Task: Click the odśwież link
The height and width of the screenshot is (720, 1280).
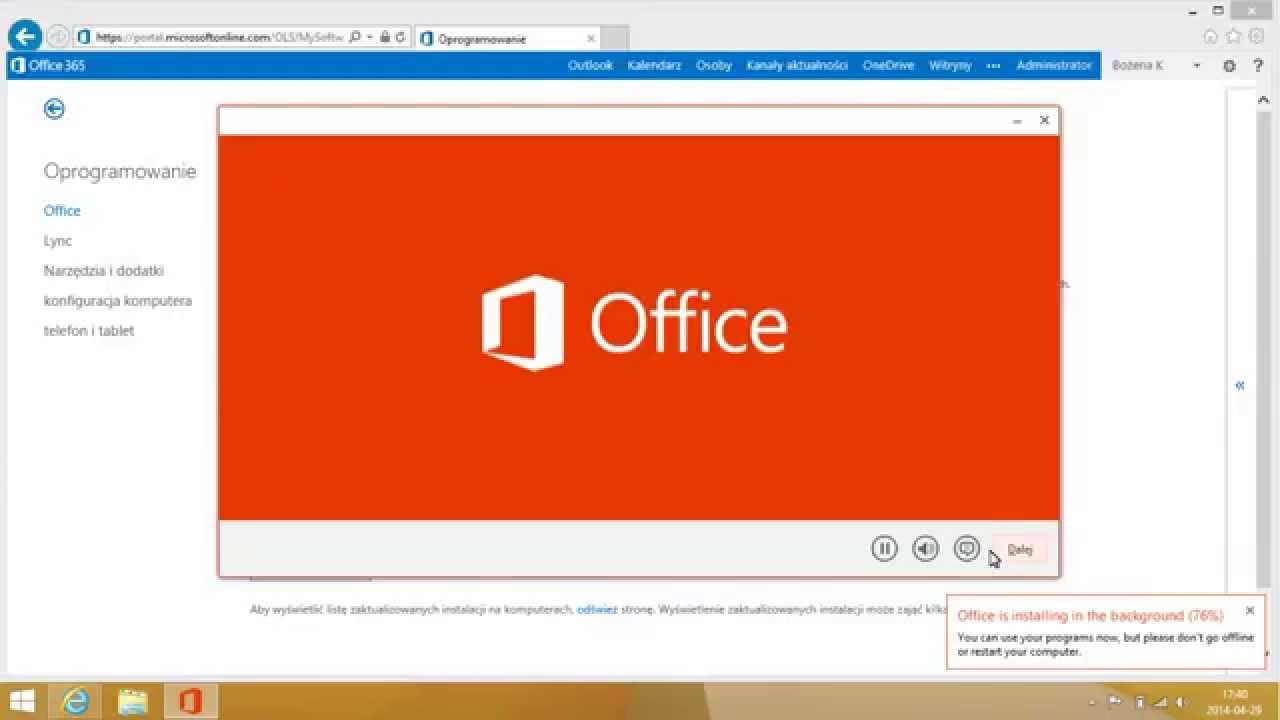Action: tap(597, 608)
